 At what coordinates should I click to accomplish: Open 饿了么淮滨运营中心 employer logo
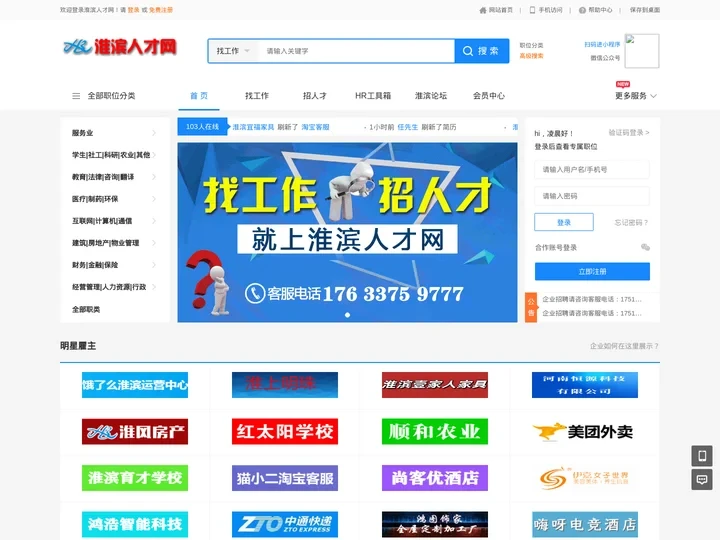click(135, 385)
